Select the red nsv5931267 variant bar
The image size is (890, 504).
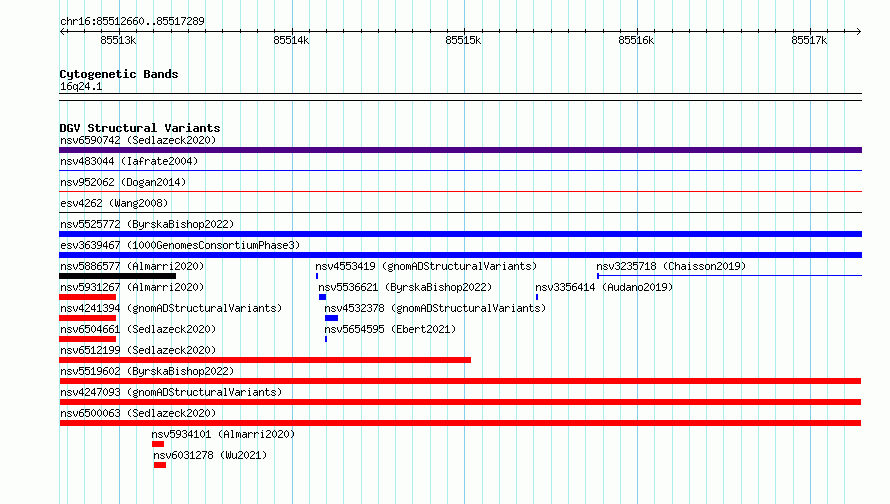(x=87, y=297)
